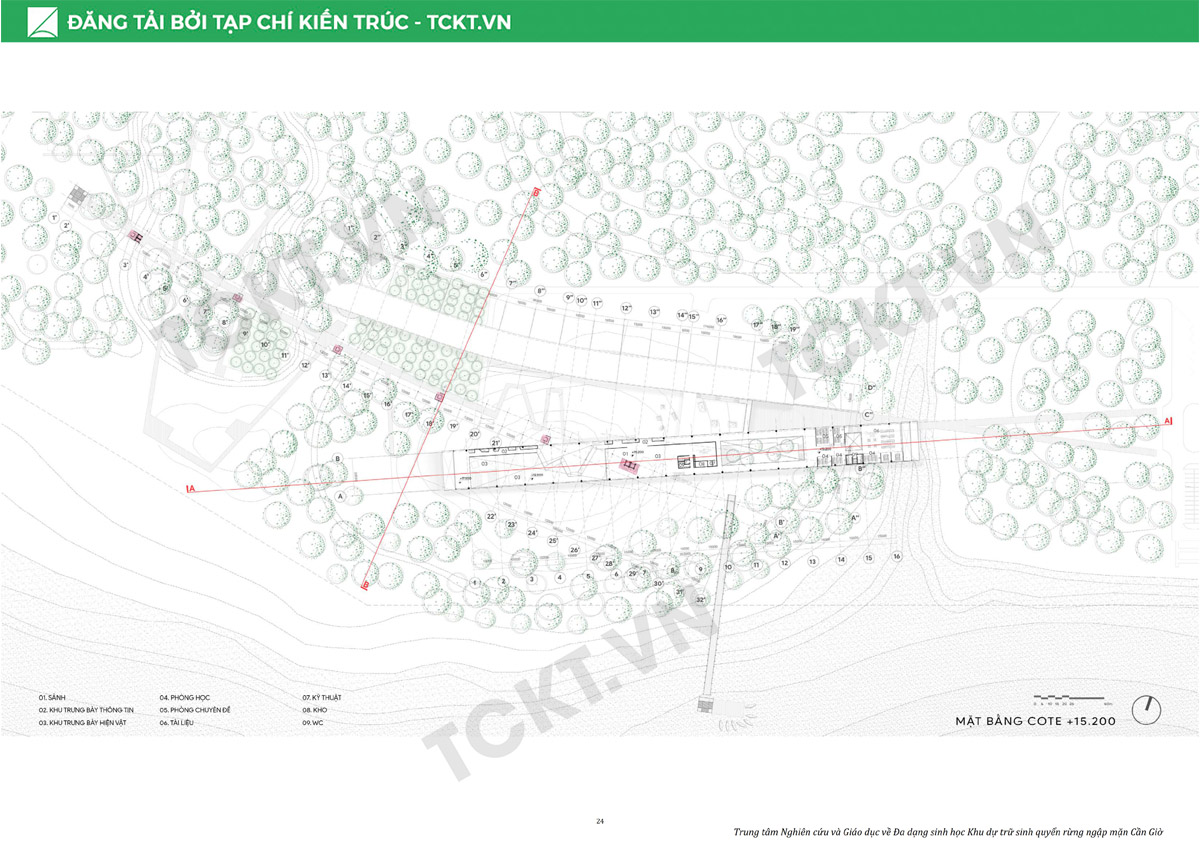Click the grid bubble labeled 22'
Screen dimensions: 1200x848
[x=491, y=516]
